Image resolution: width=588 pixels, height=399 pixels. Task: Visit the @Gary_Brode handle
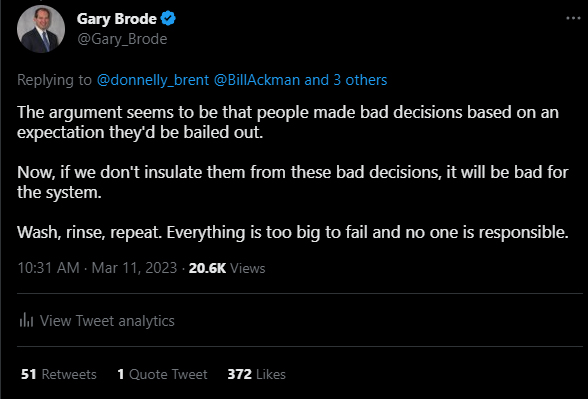[x=122, y=39]
